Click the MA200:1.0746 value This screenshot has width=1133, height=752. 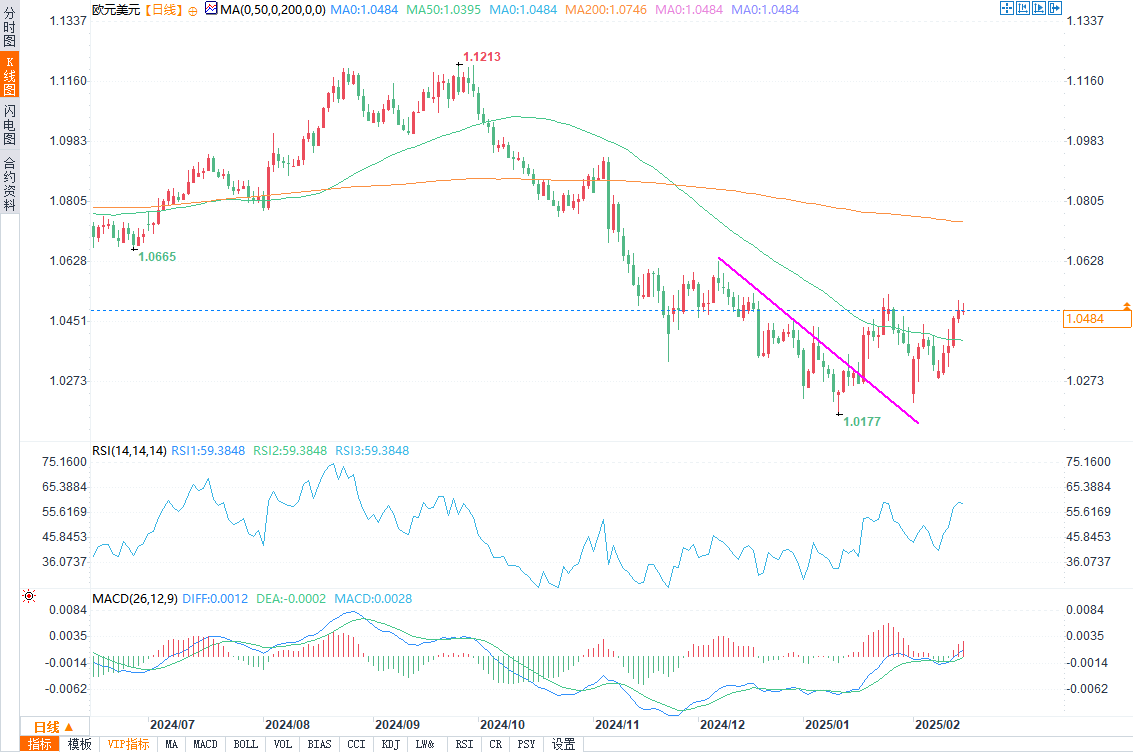(x=606, y=9)
